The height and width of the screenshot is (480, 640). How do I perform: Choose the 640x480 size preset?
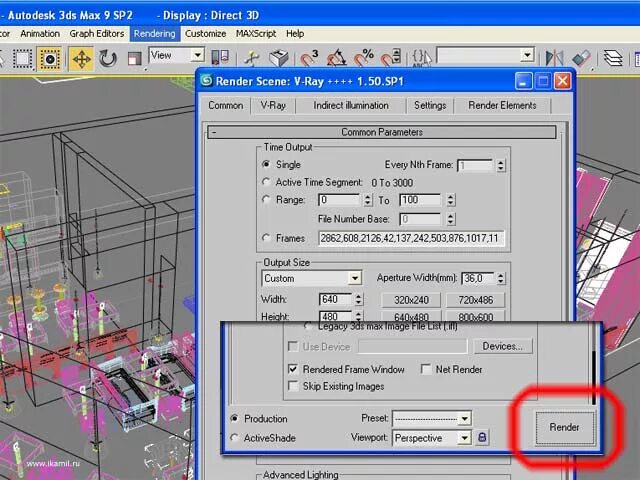click(x=411, y=316)
